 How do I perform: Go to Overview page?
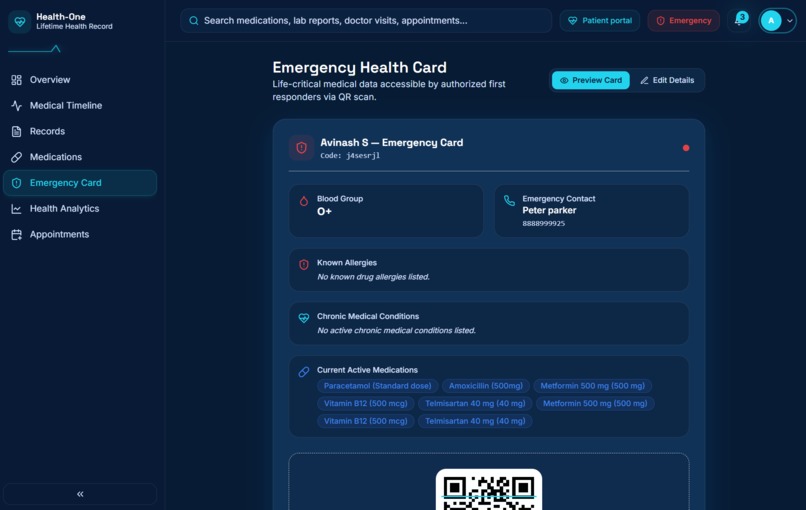pos(80,80)
